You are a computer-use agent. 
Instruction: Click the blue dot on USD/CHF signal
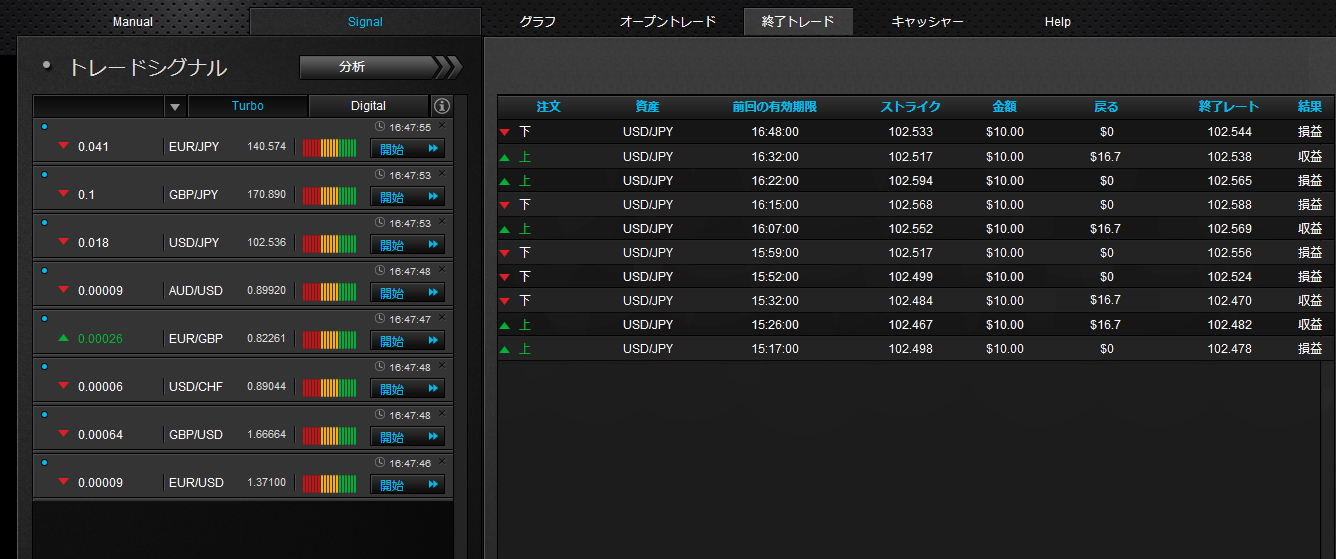pos(44,367)
